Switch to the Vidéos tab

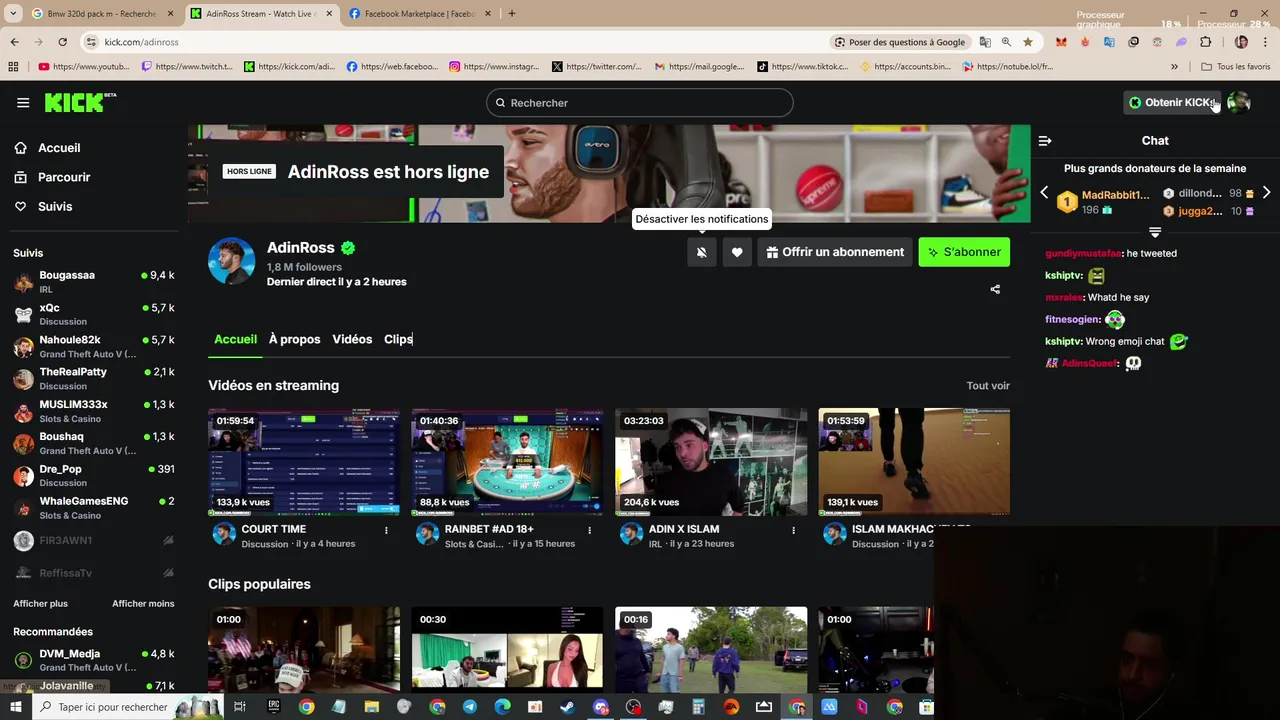[352, 339]
